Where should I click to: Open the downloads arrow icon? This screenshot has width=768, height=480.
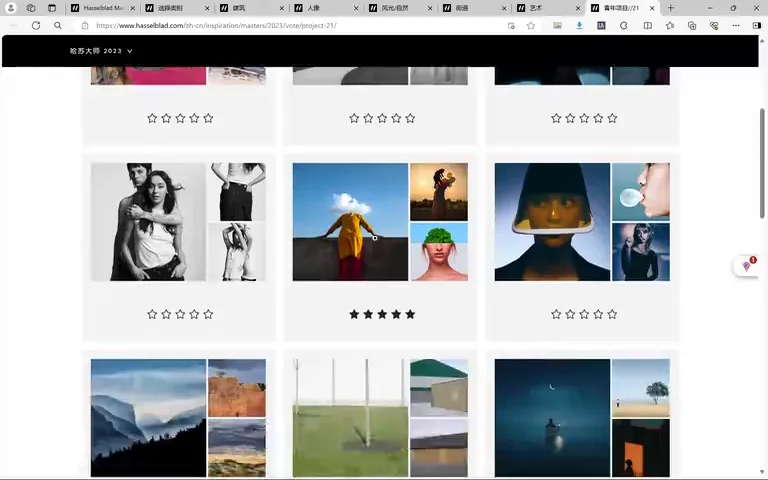click(x=579, y=25)
